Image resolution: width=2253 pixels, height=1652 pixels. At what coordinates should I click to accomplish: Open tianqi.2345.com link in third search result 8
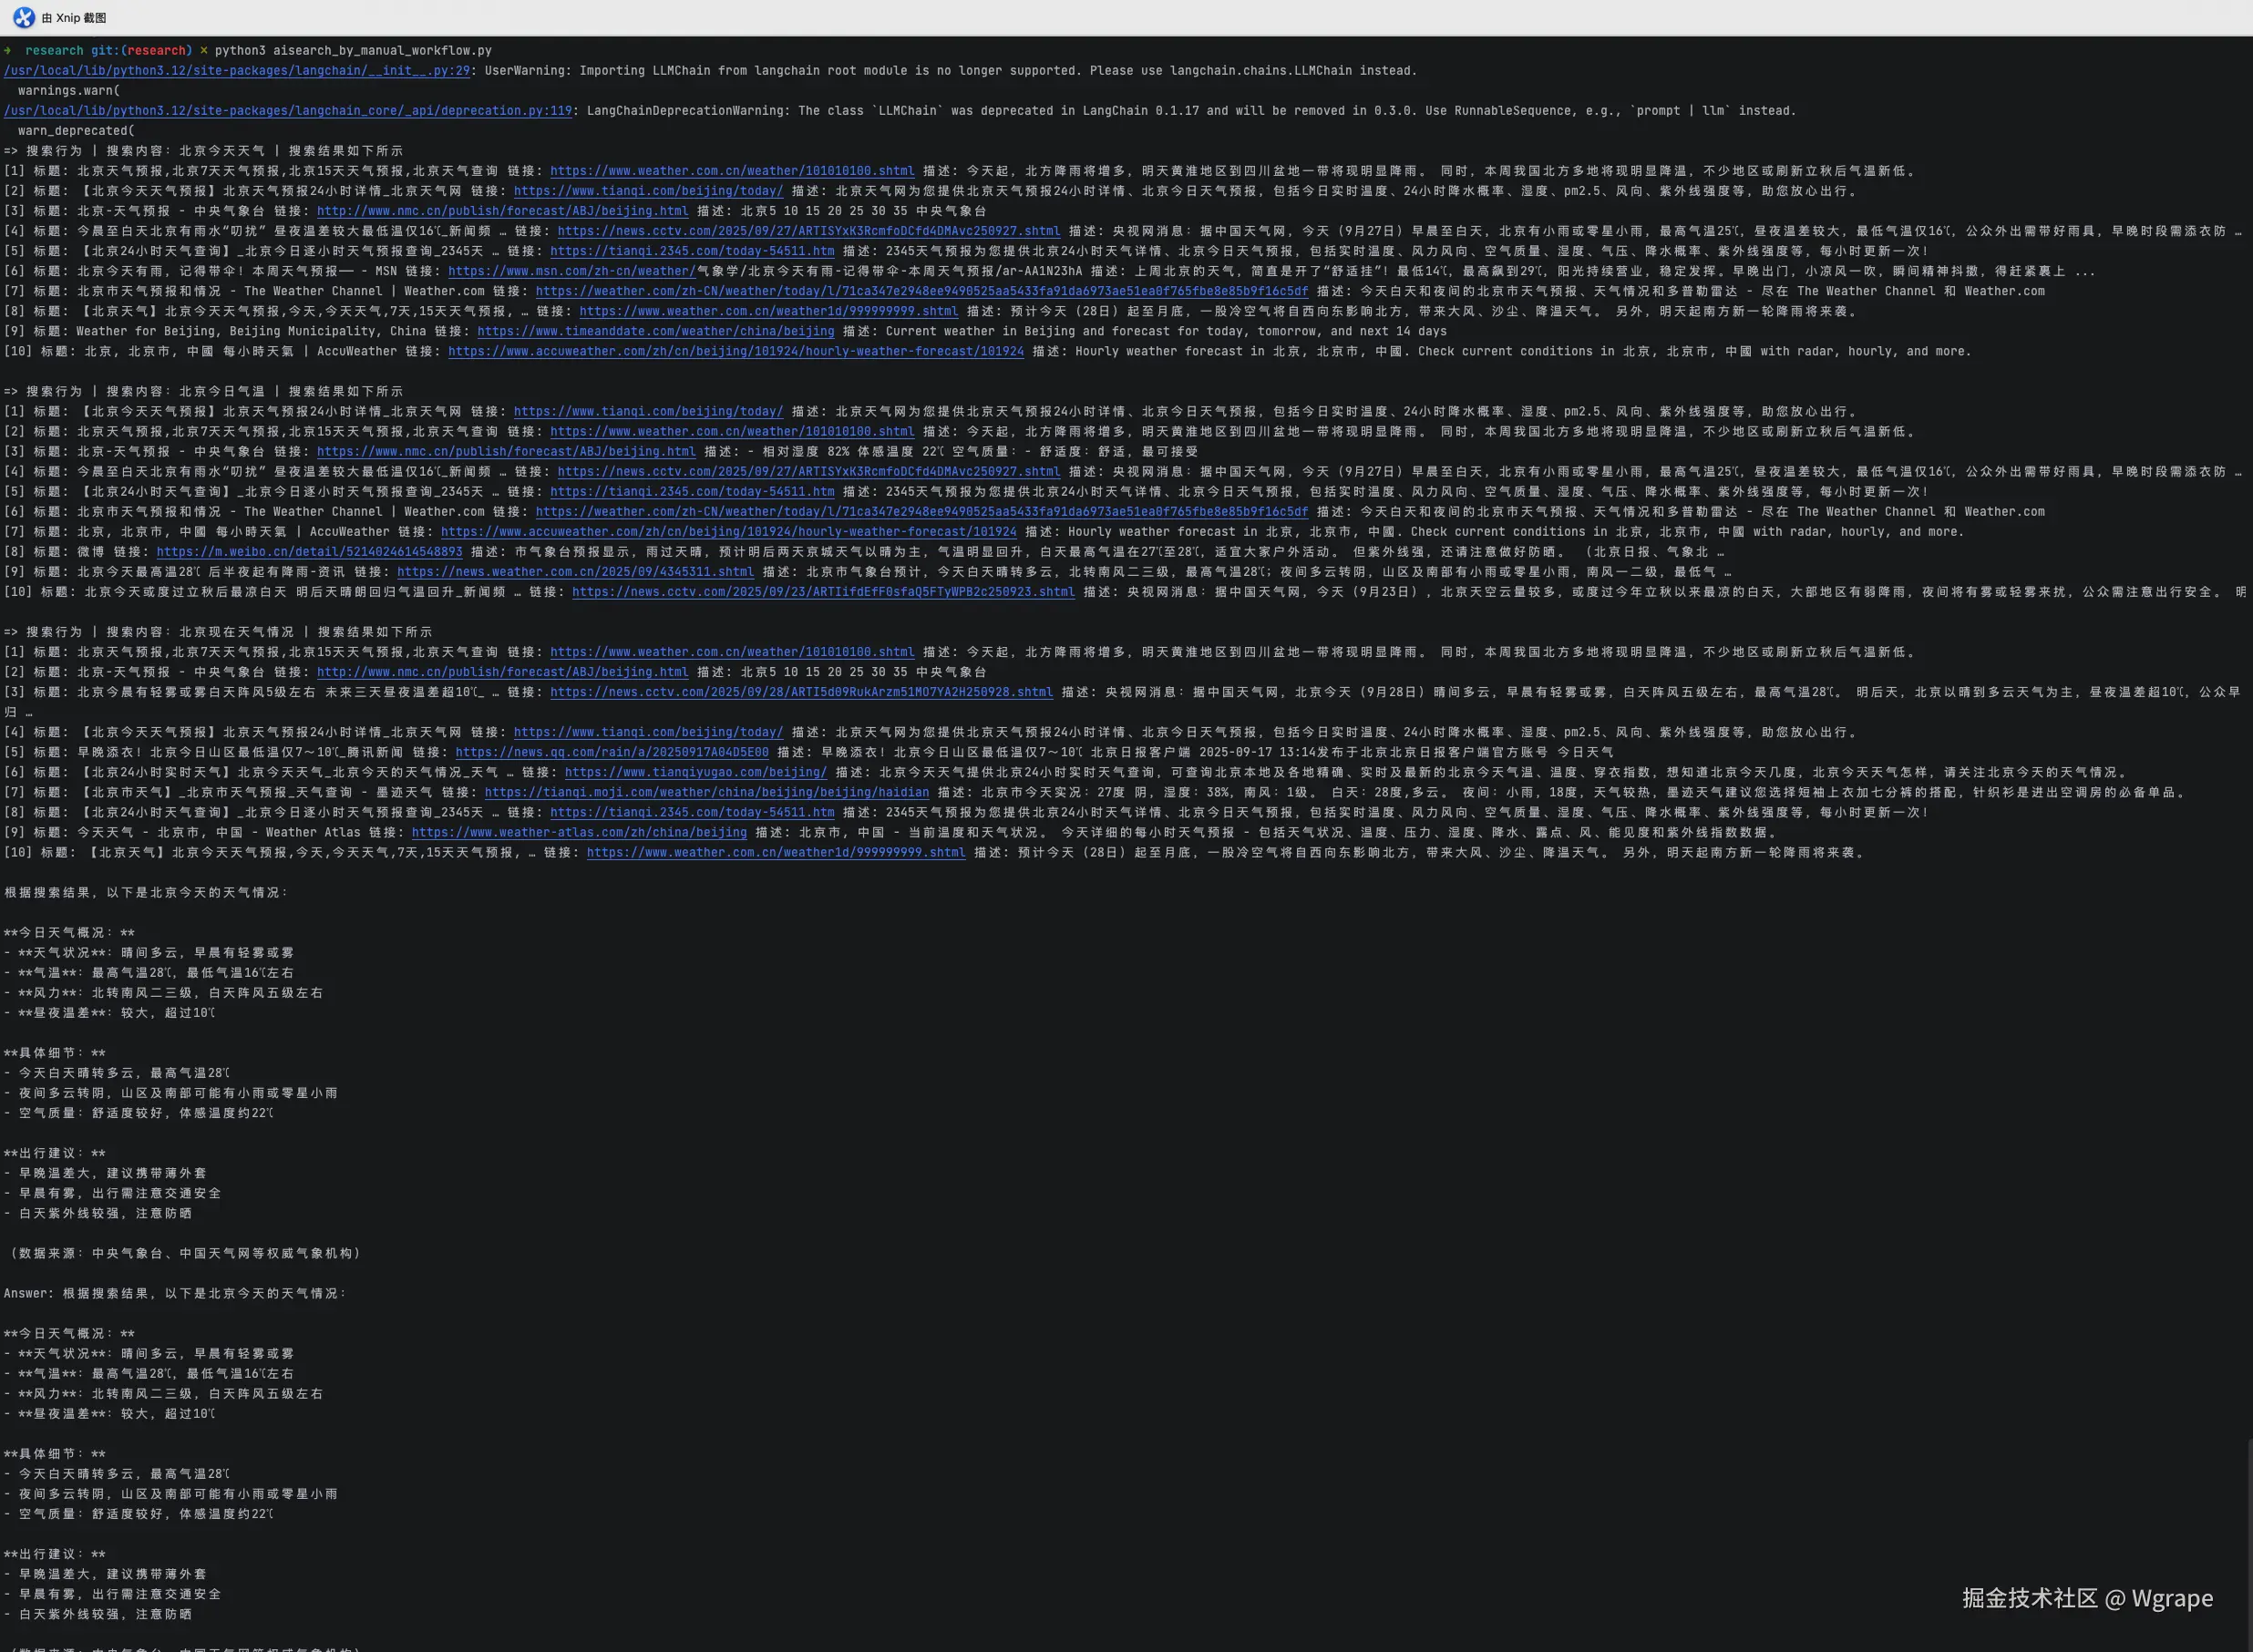pos(692,812)
